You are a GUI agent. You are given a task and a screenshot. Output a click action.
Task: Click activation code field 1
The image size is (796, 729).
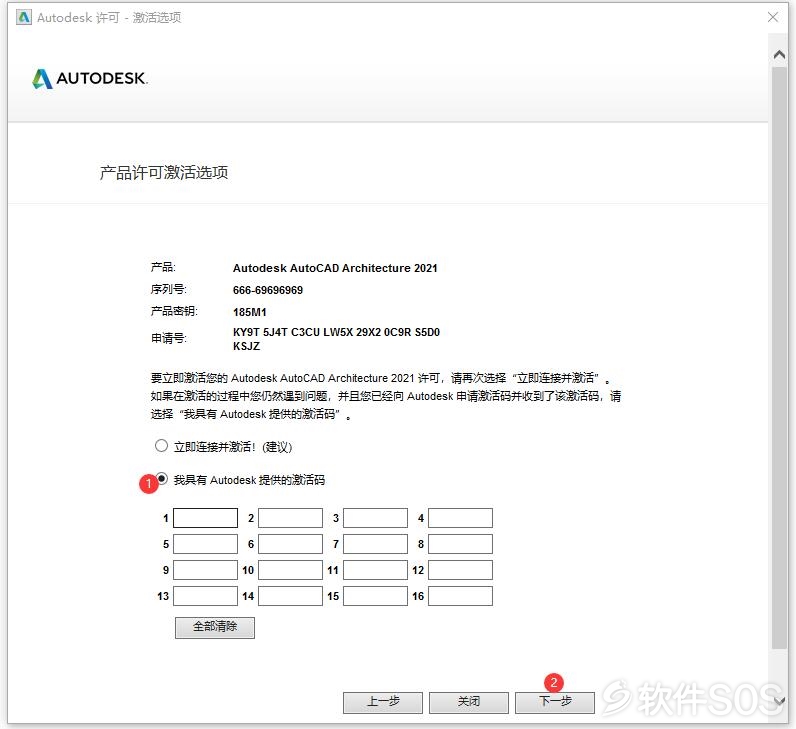(x=206, y=518)
